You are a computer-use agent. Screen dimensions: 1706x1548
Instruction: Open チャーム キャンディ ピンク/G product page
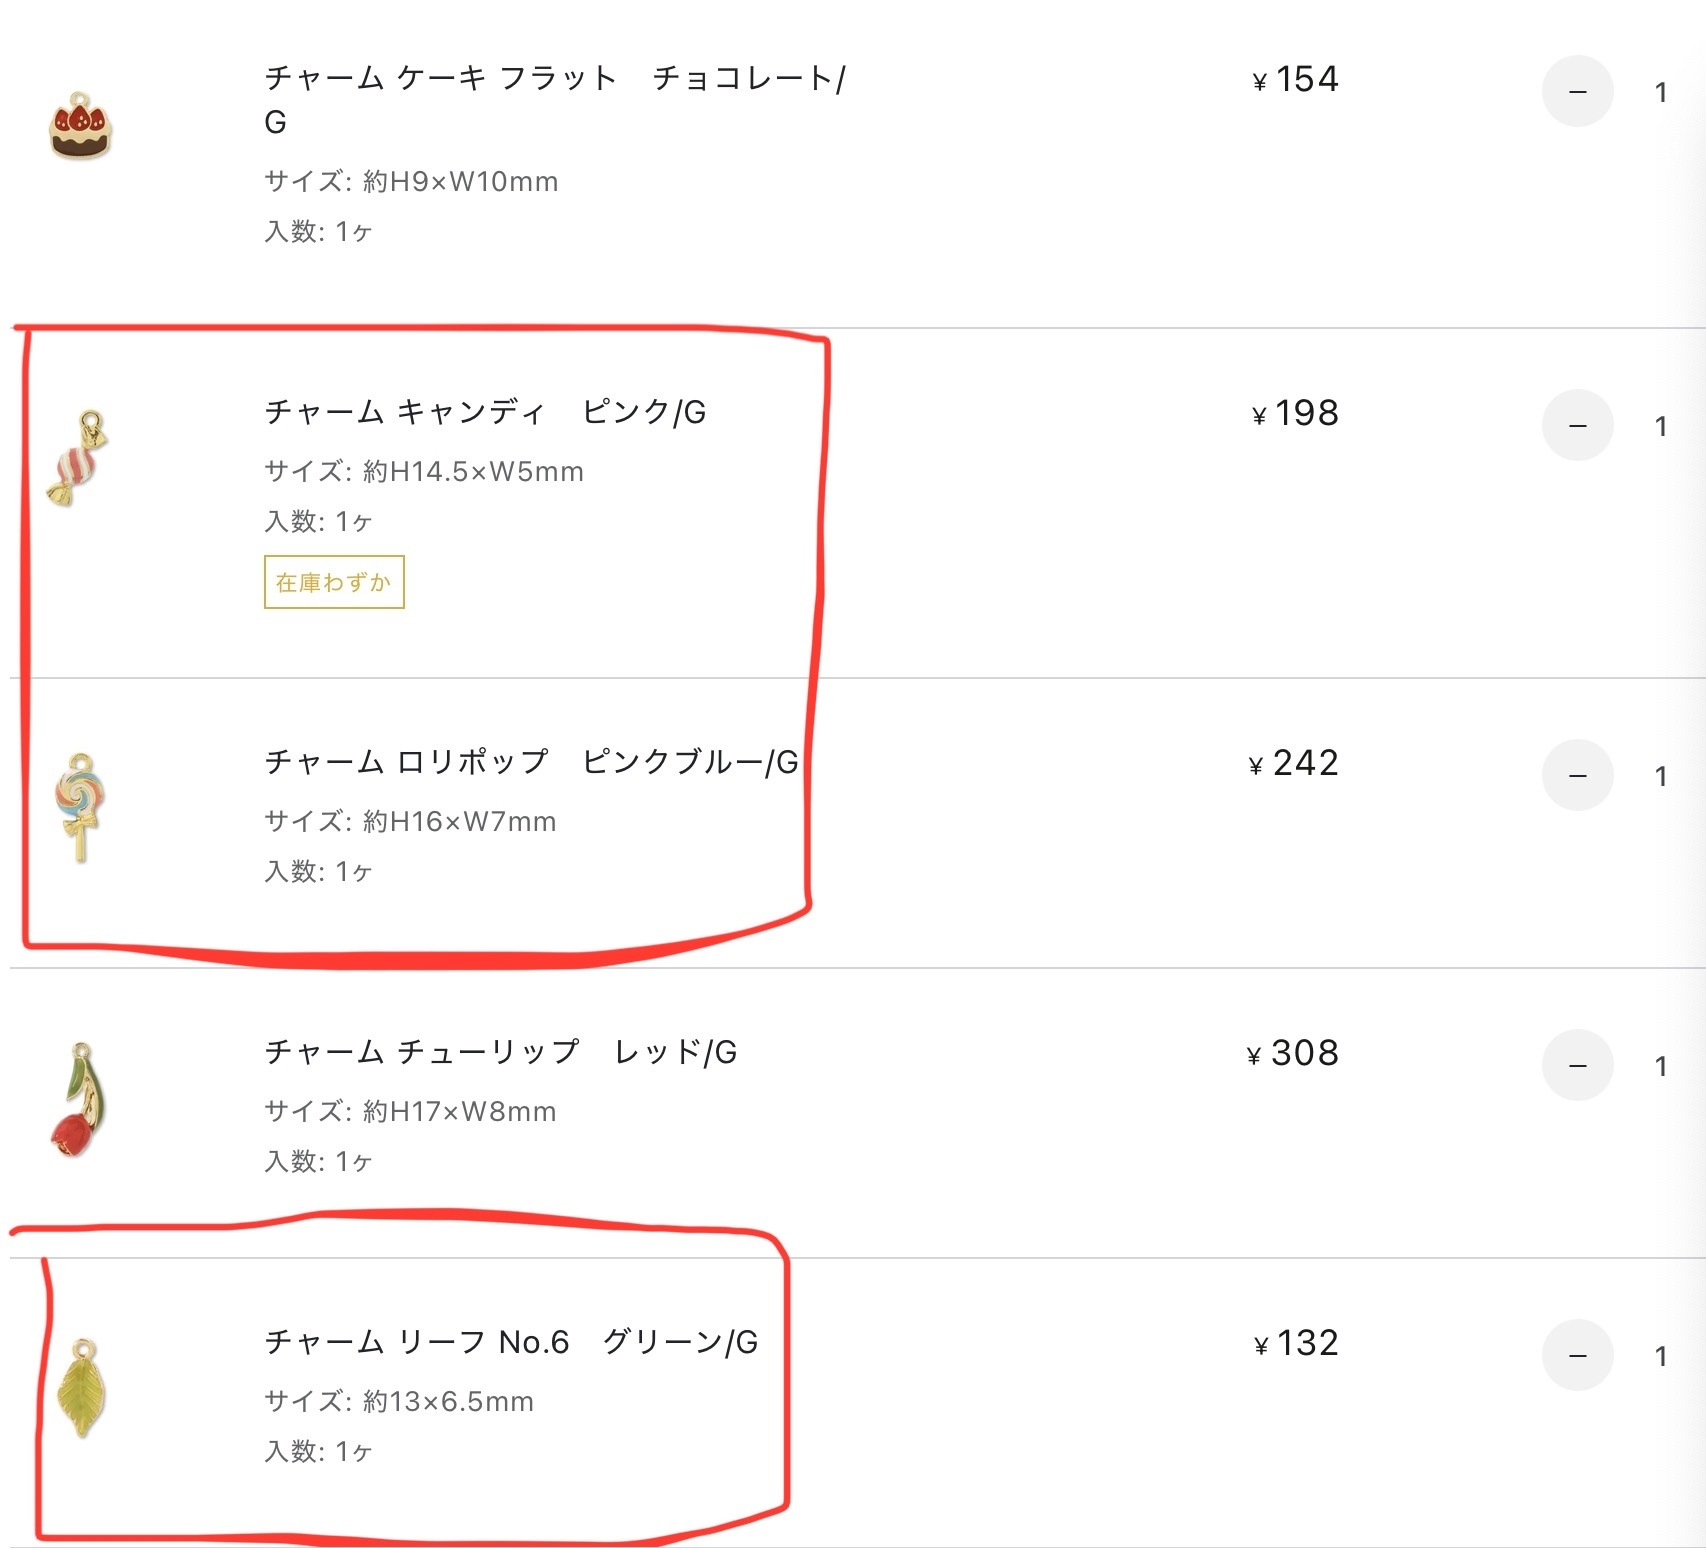485,412
